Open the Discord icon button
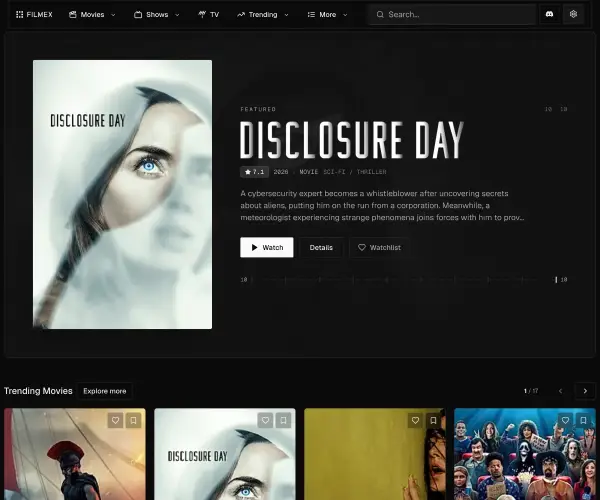Screen dimensions: 600x500 [549, 14]
